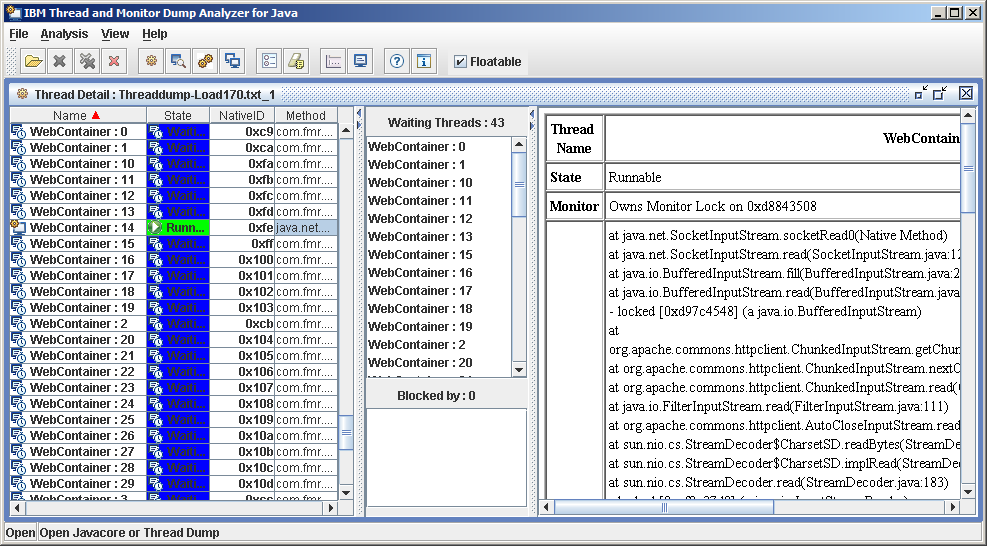Screen dimensions: 987x546
Task: Open the File menu
Action: pyautogui.click(x=19, y=34)
